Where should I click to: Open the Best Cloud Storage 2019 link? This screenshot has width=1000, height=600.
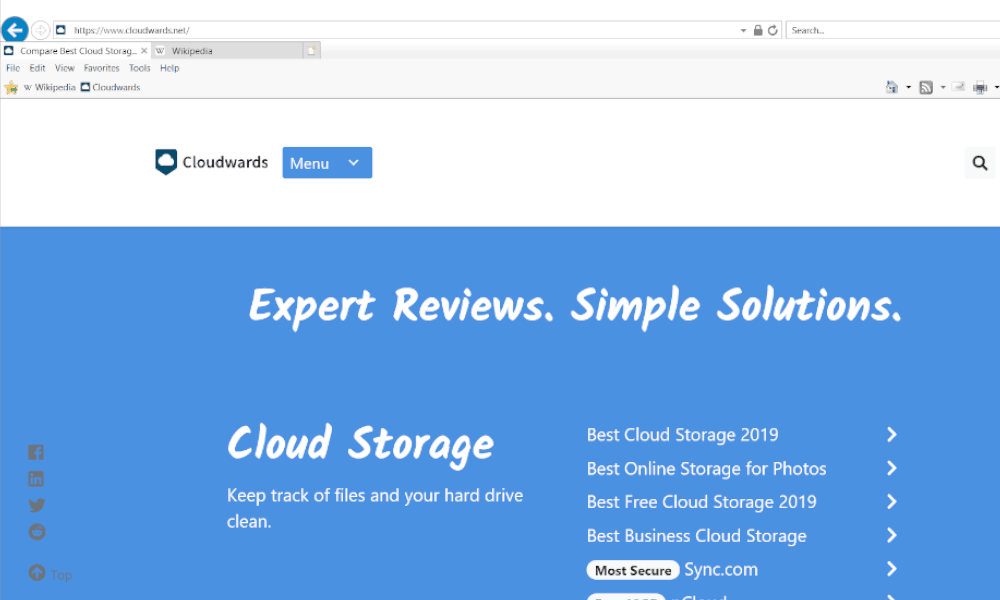(x=682, y=435)
